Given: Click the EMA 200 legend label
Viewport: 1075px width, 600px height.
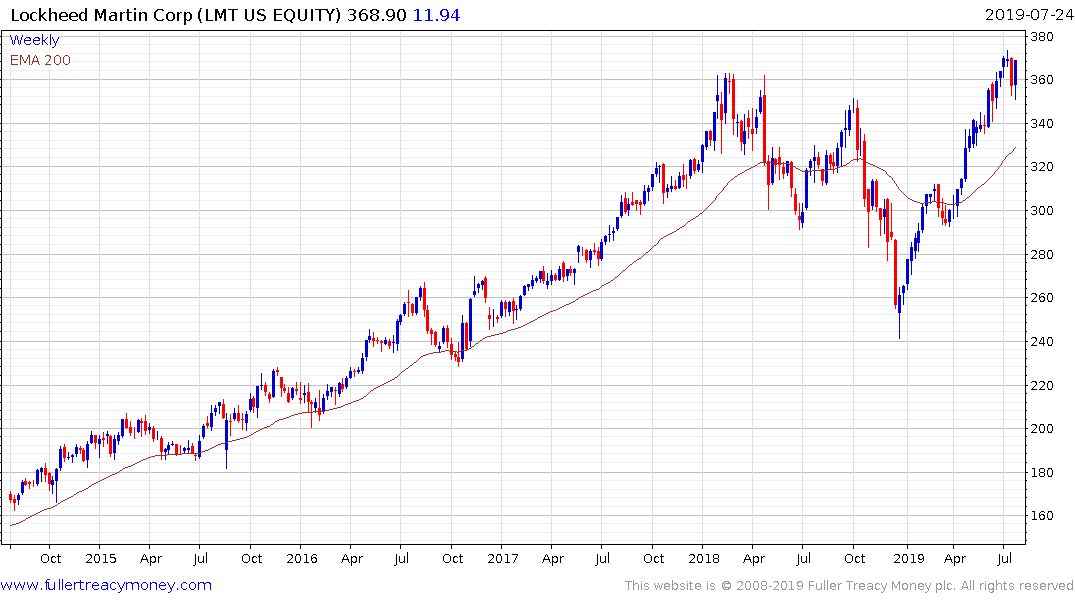Looking at the screenshot, I should pos(40,60).
